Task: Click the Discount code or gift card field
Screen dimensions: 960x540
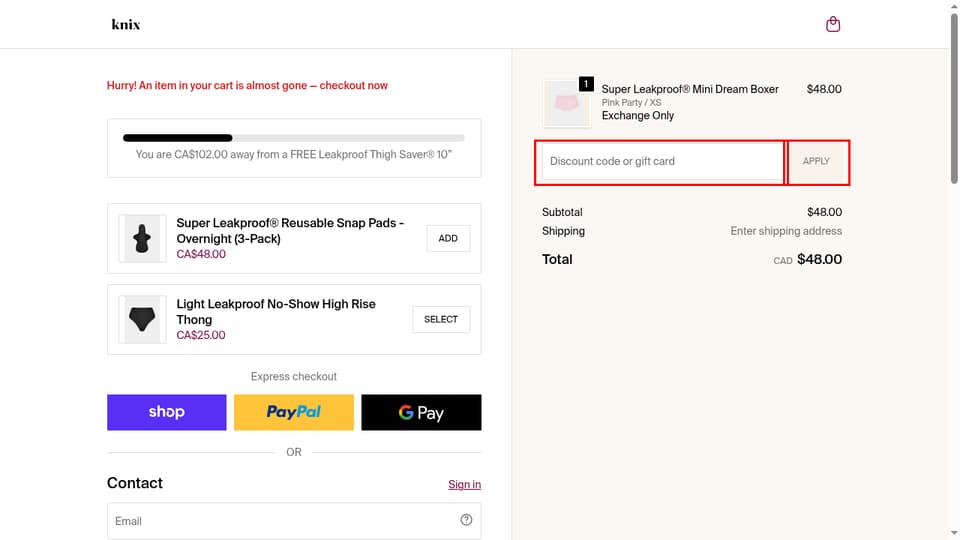Action: click(662, 161)
